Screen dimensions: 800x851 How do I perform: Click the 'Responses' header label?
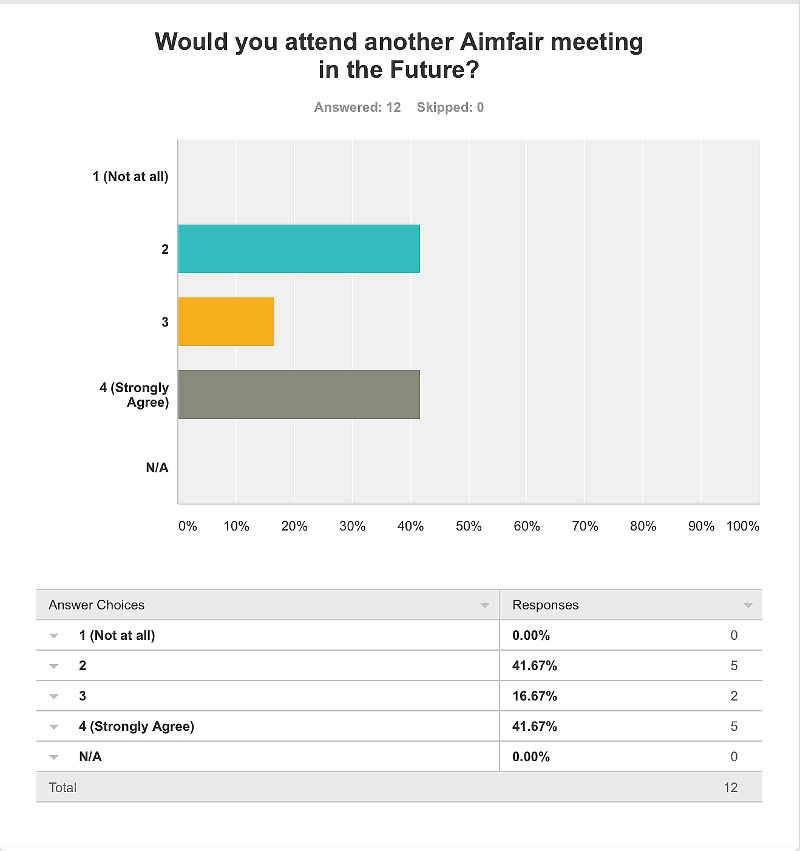point(545,605)
